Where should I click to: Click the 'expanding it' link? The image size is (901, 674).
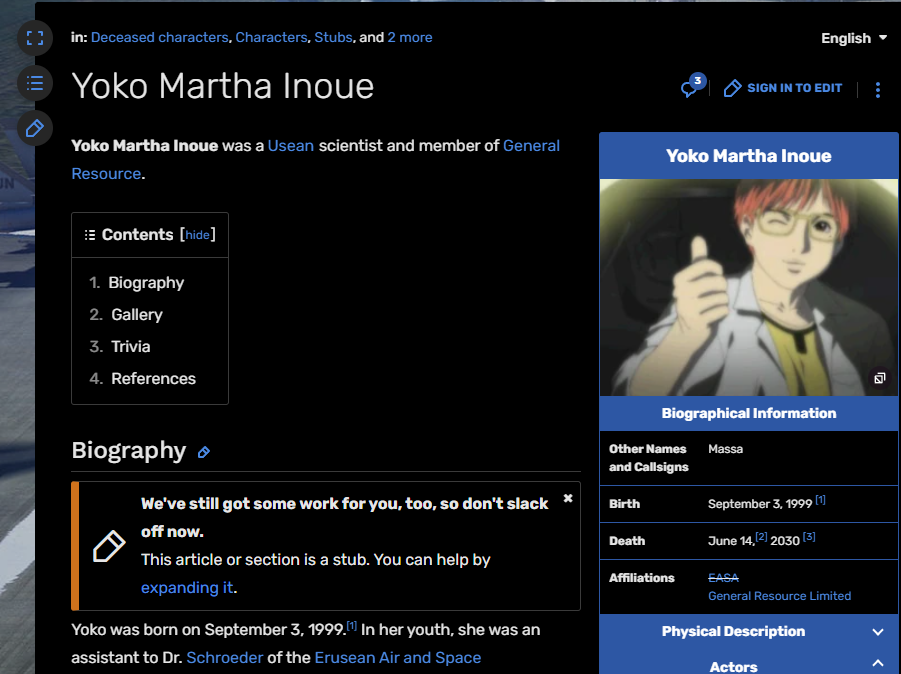click(187, 588)
